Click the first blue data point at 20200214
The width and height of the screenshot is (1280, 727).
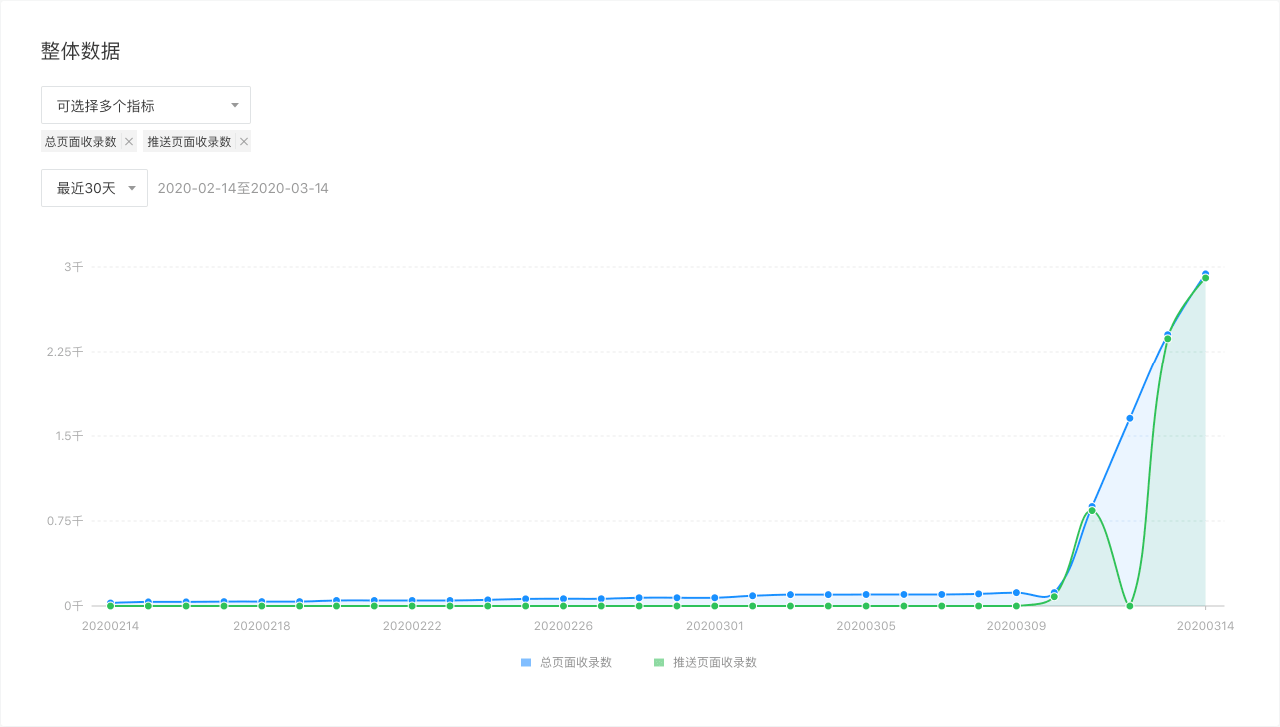tap(110, 603)
